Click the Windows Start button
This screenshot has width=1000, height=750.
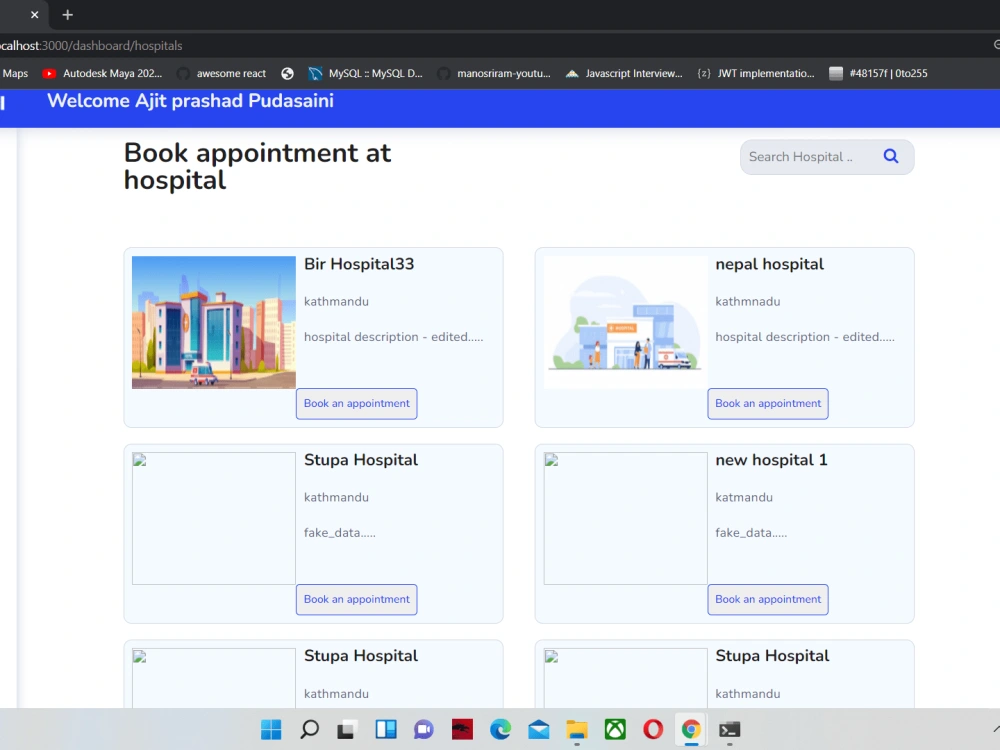[x=270, y=729]
